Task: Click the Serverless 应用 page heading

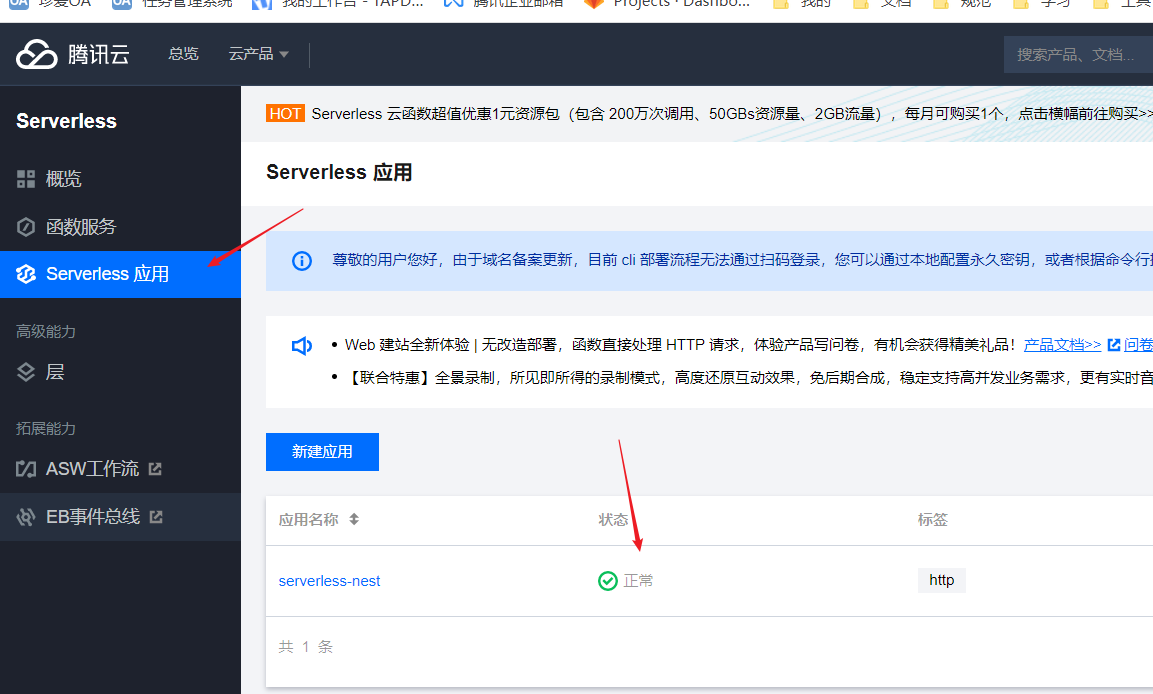Action: pos(339,172)
